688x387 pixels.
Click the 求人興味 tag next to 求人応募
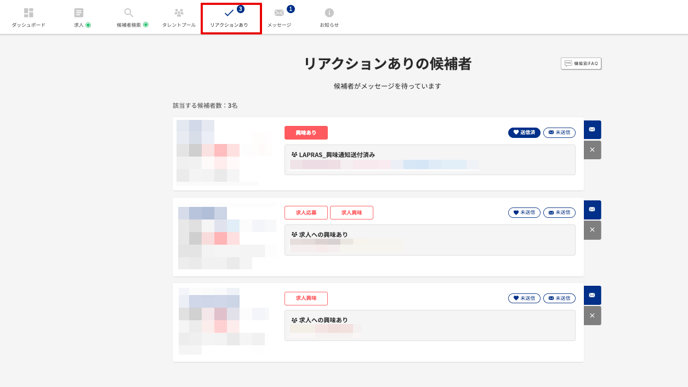tap(351, 213)
